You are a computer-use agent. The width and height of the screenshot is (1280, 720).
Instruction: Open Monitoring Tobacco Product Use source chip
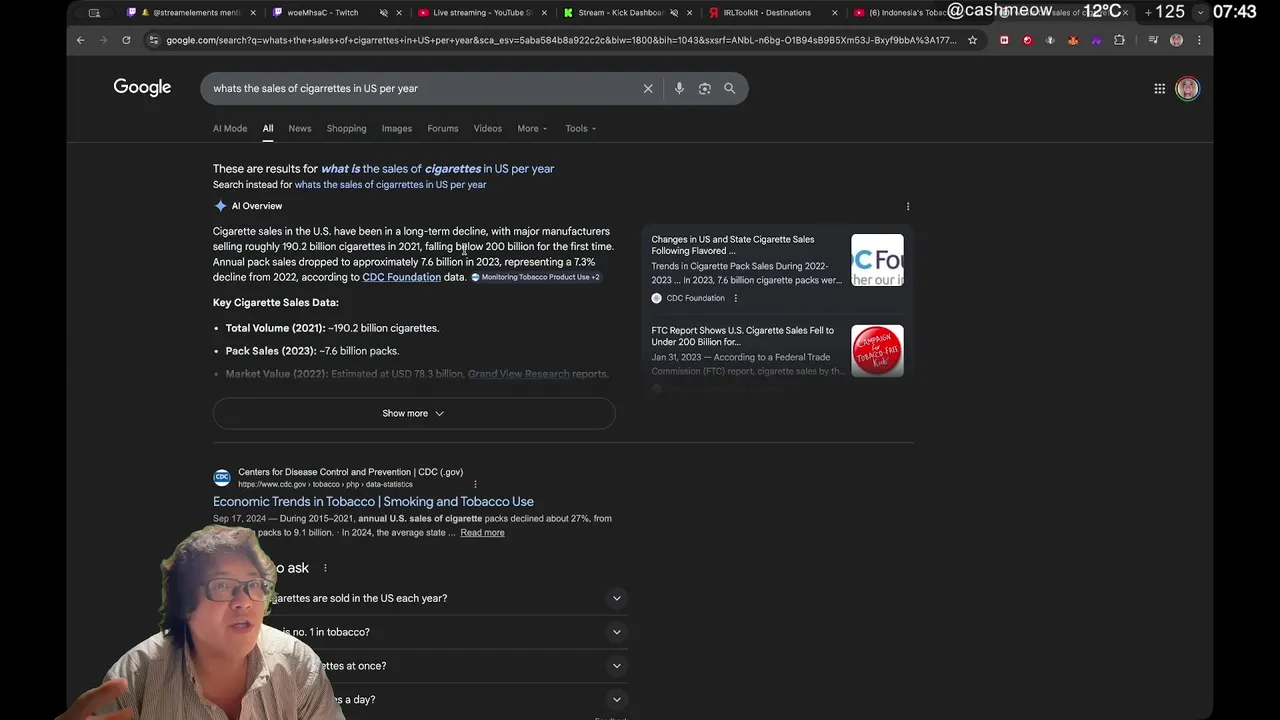tap(536, 277)
